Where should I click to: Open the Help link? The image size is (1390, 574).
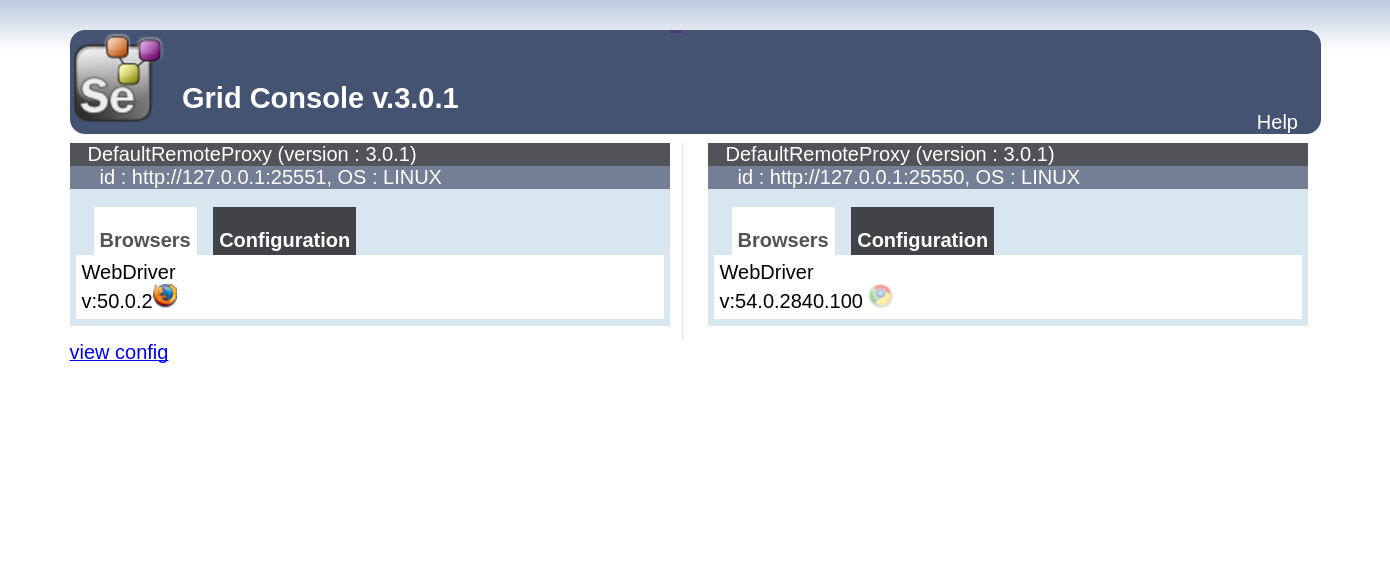(1277, 122)
